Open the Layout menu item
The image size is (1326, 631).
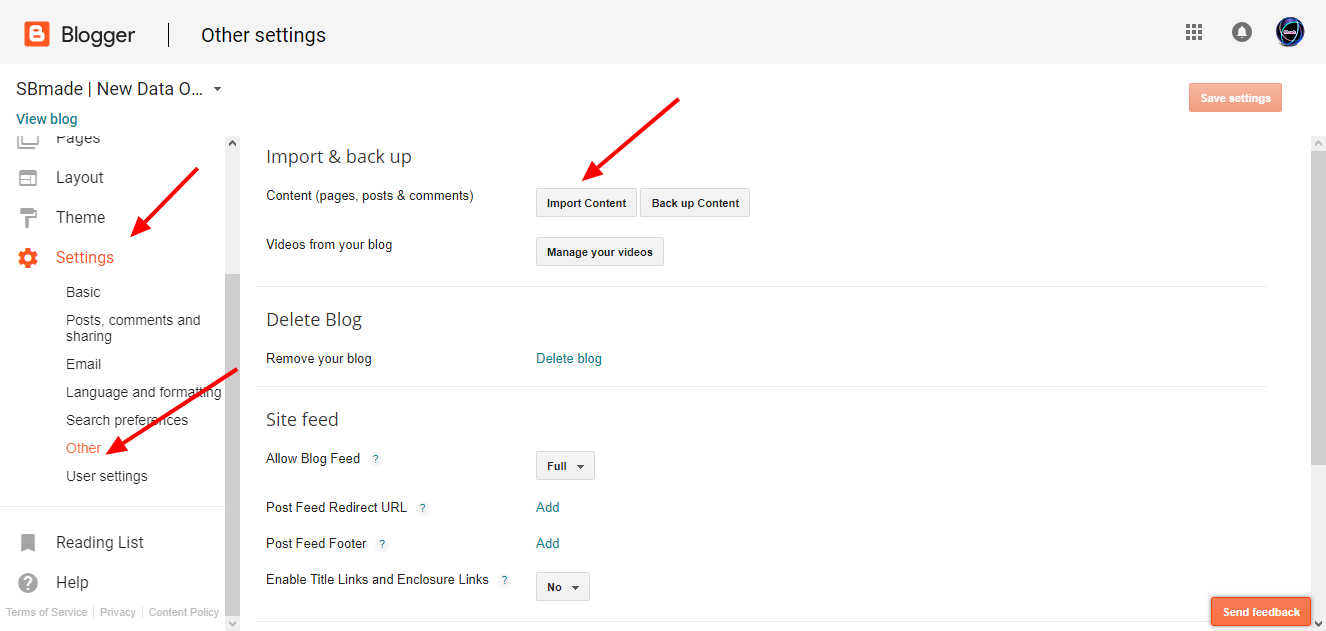(80, 178)
